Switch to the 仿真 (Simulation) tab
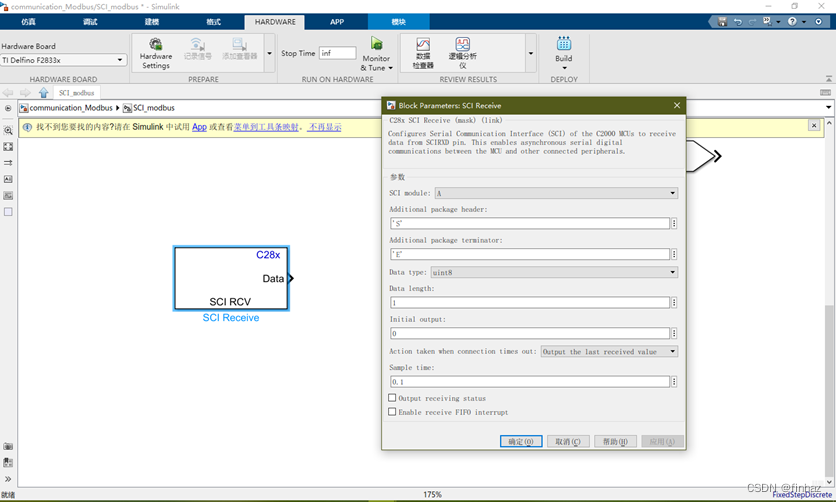 coord(29,22)
